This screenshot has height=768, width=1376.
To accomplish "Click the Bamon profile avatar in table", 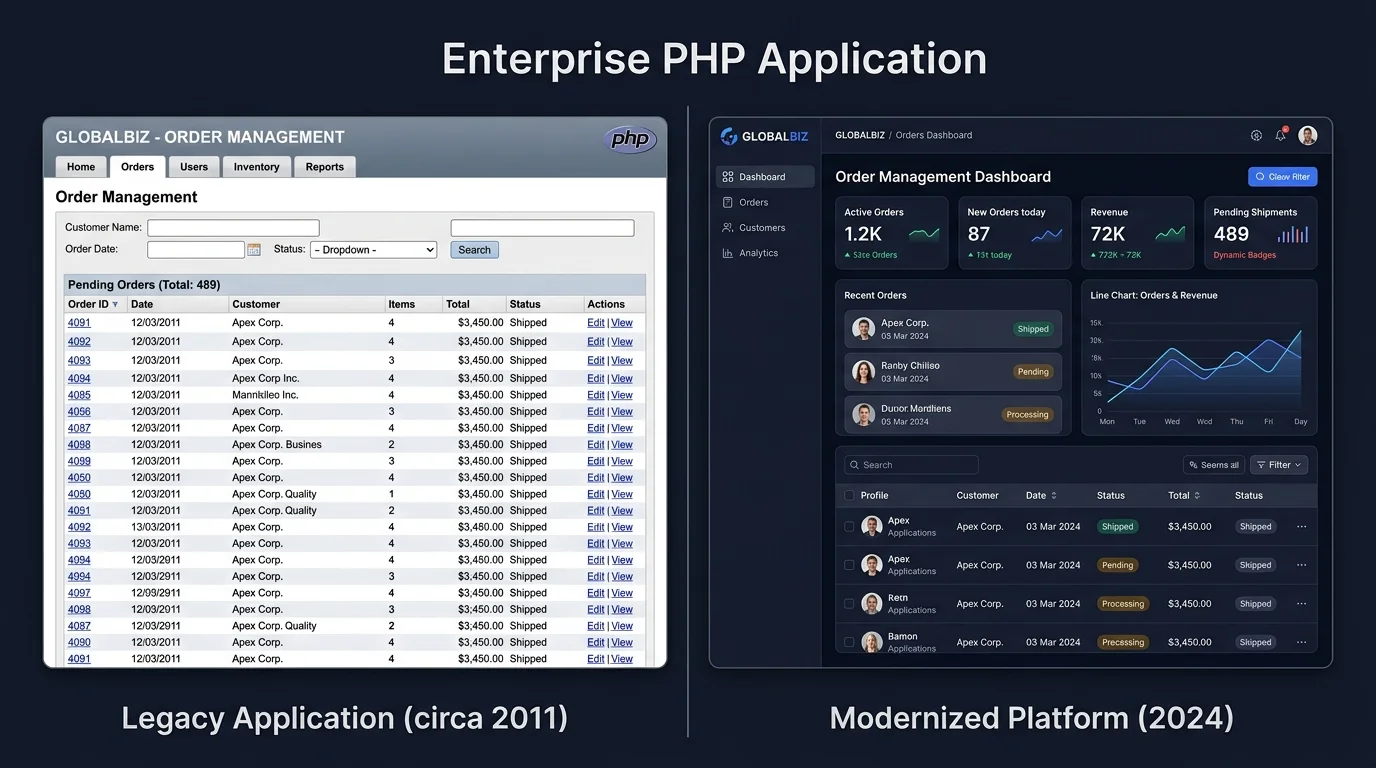I will pyautogui.click(x=872, y=642).
